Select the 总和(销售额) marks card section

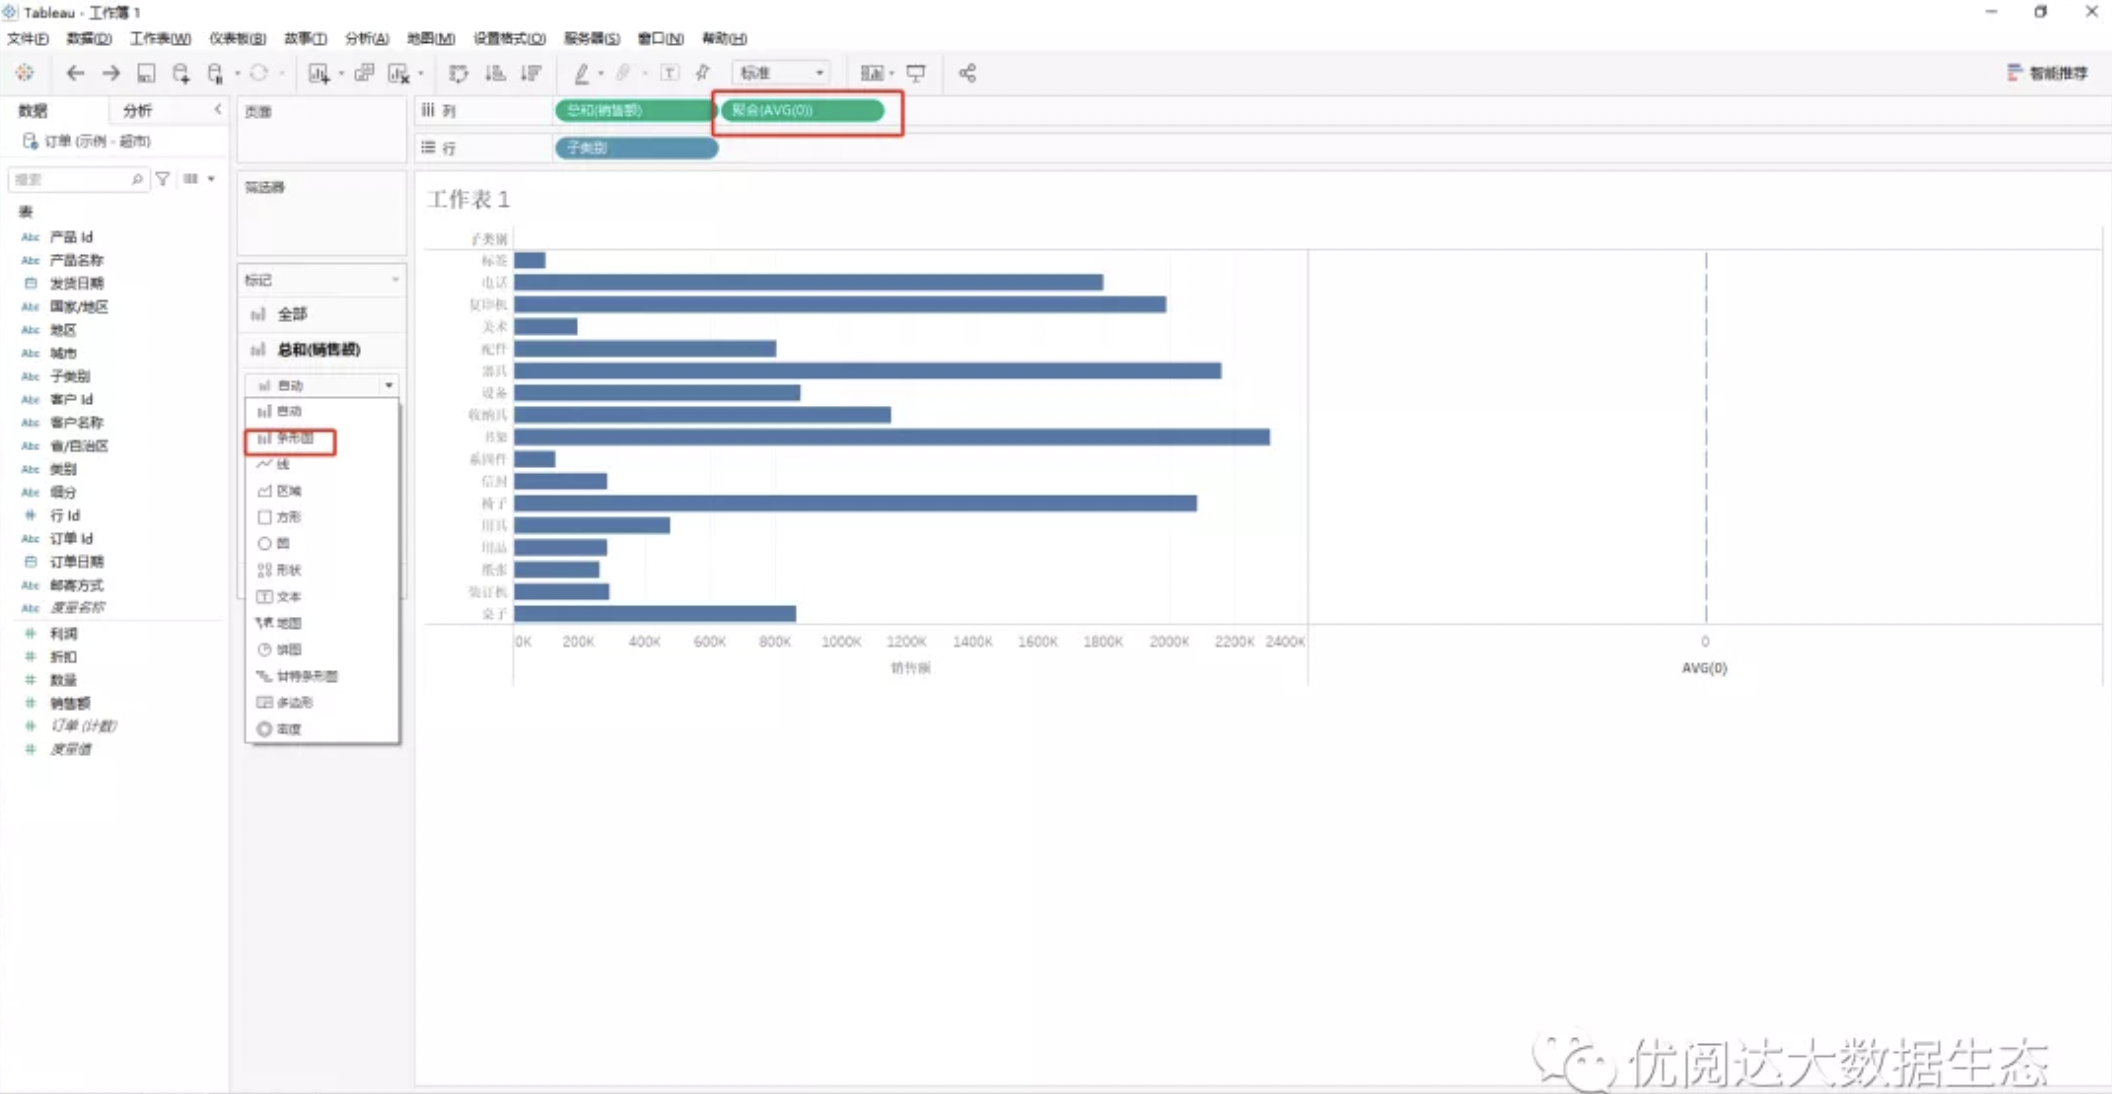click(321, 349)
